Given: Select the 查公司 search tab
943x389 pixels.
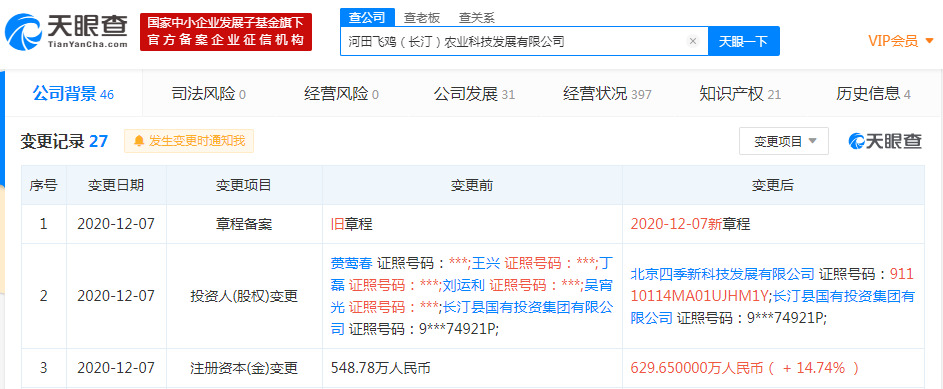Looking at the screenshot, I should click(x=367, y=17).
